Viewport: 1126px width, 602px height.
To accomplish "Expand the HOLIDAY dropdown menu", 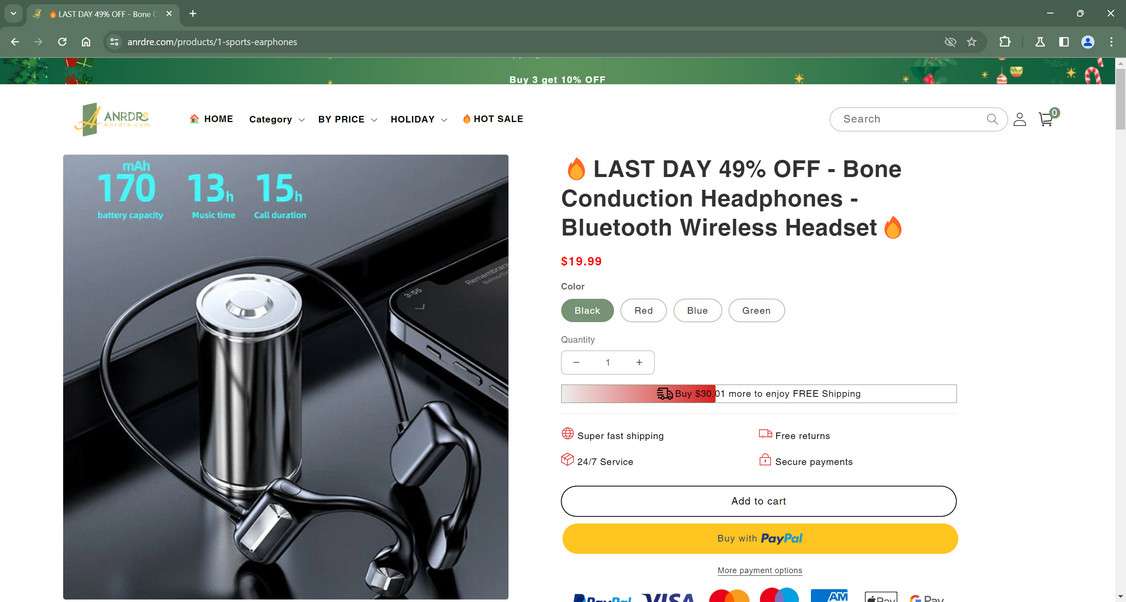I will tap(419, 119).
